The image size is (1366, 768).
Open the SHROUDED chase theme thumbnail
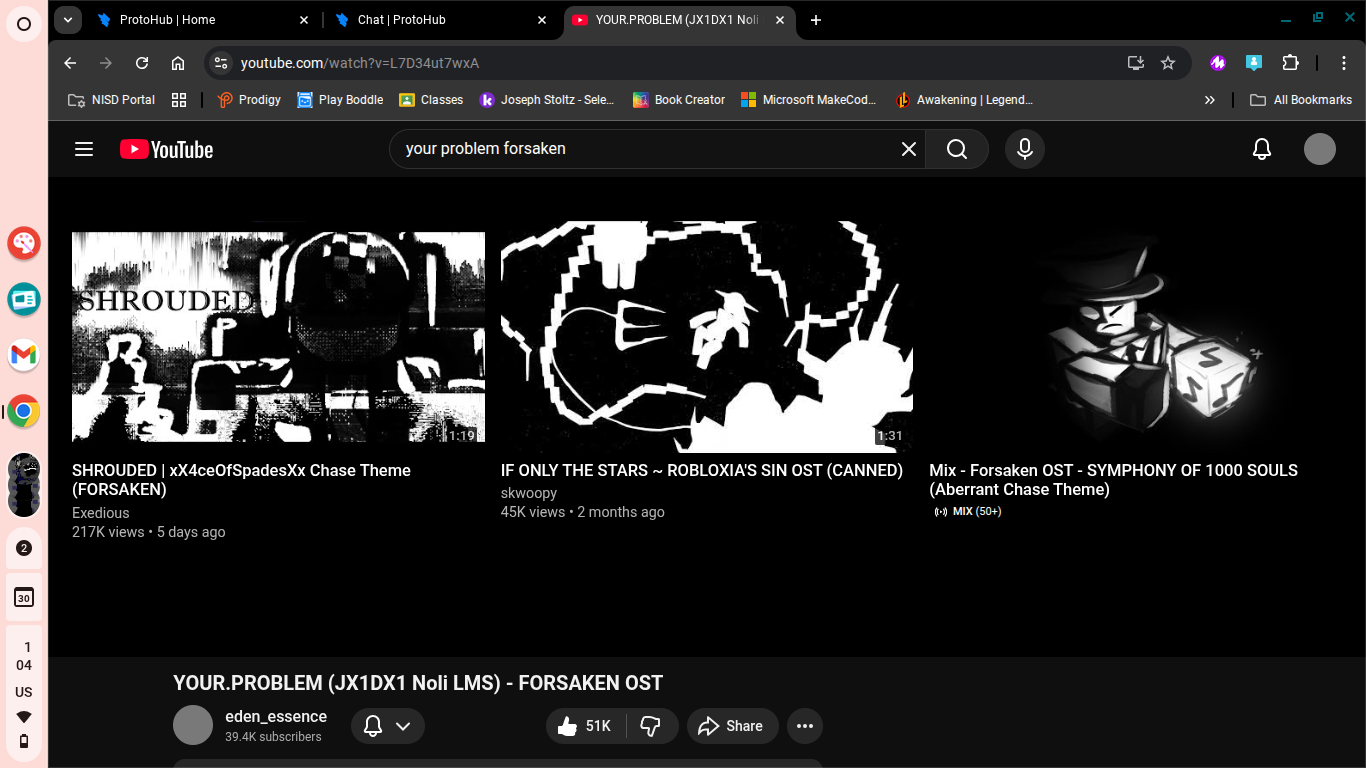tap(278, 335)
